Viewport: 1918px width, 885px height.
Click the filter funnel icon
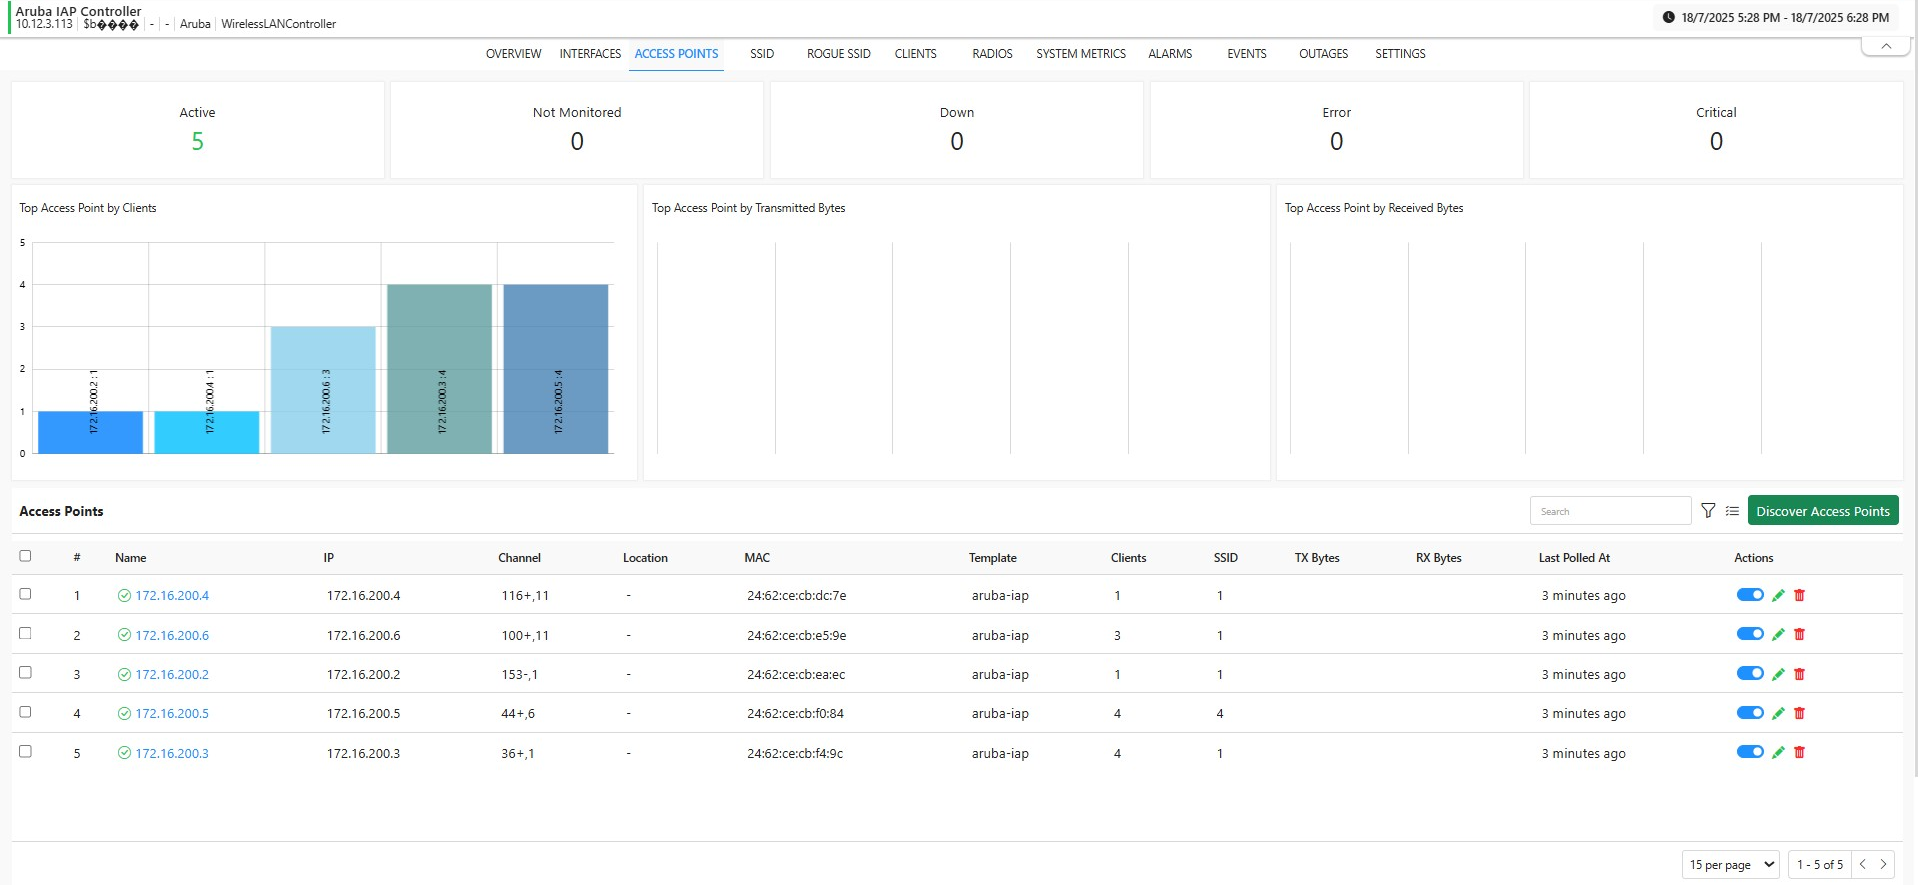pos(1708,511)
